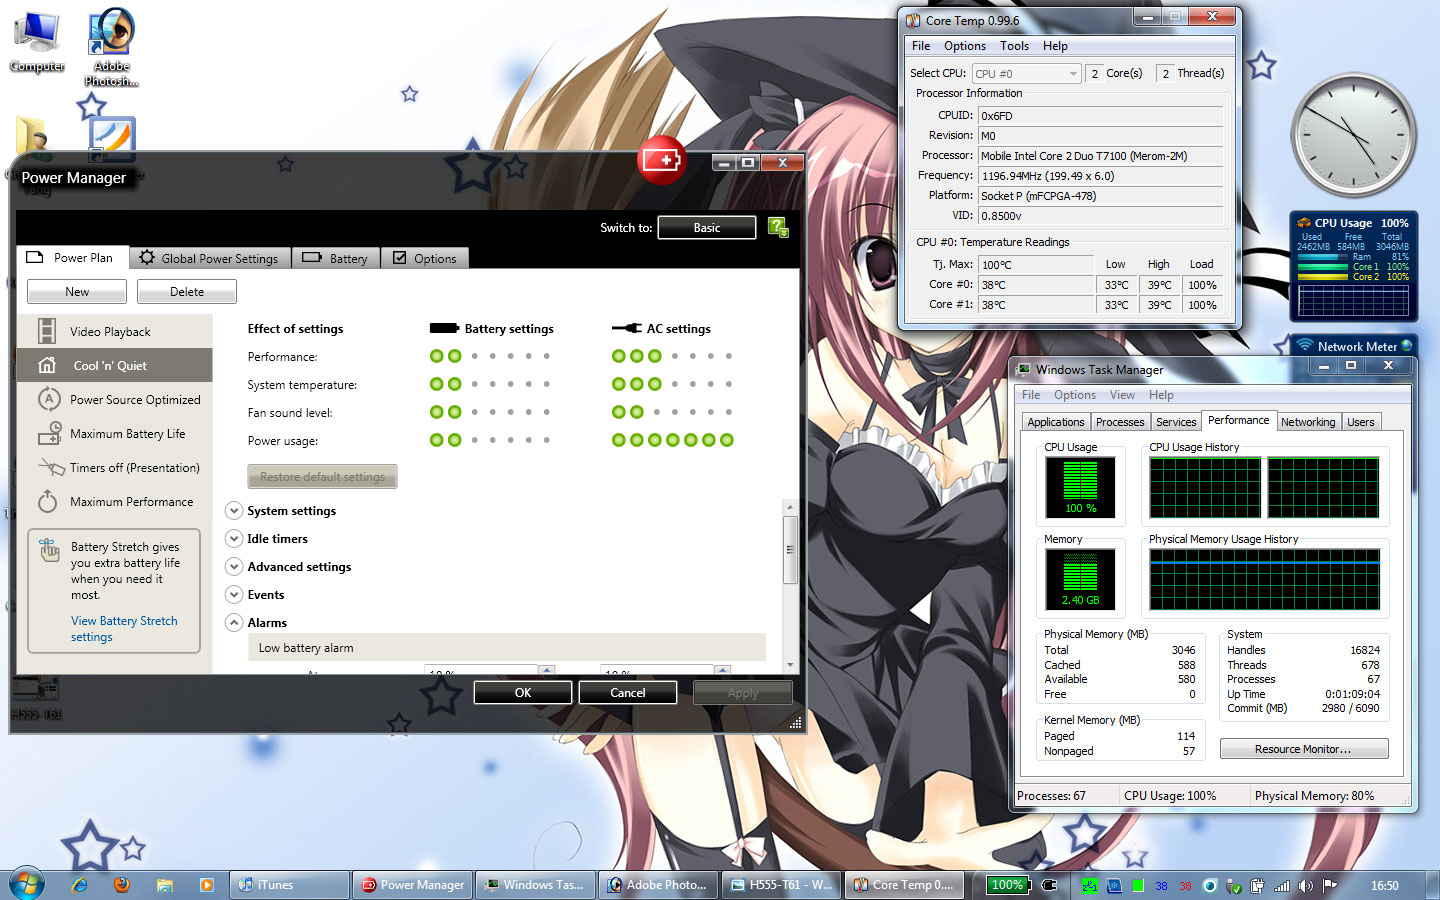Open the volume speaker tray icon

tap(1306, 886)
